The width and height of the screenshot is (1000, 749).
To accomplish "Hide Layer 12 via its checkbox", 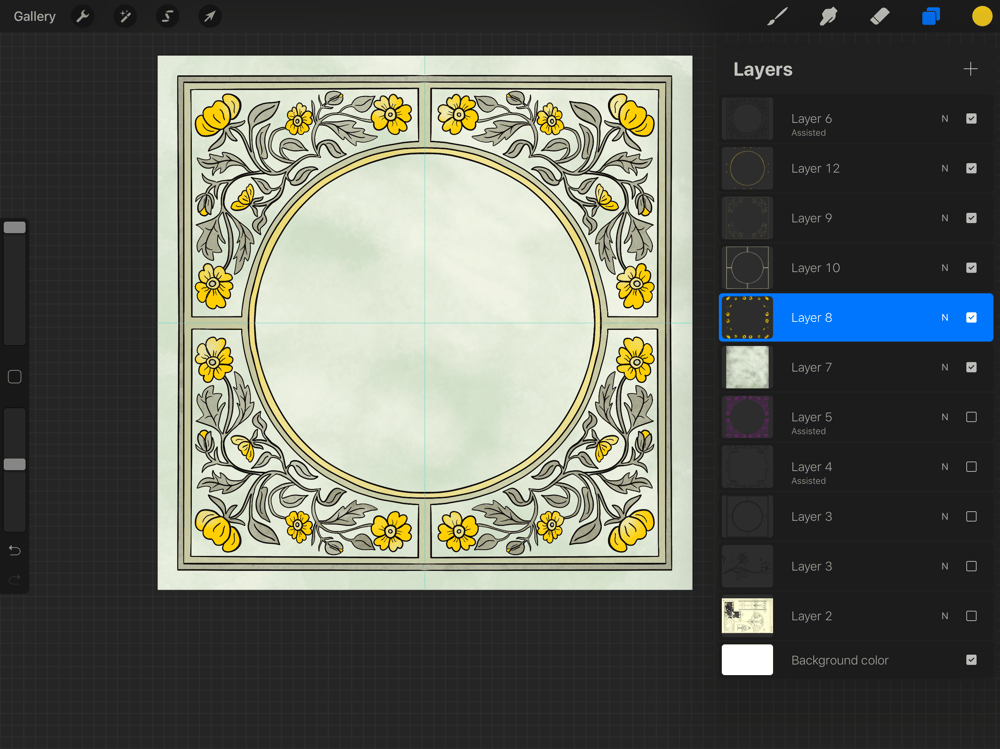I will click(x=971, y=168).
